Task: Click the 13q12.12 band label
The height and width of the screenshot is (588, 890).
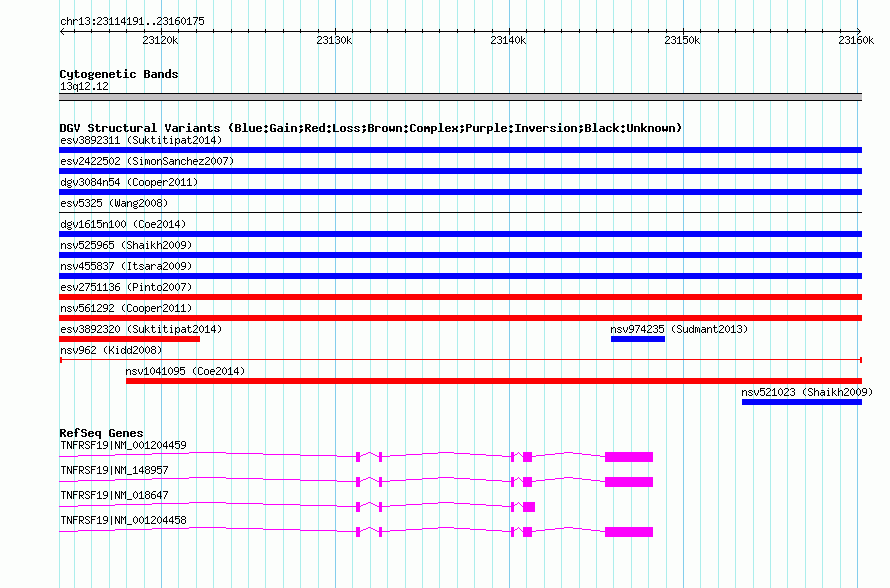Action: [84, 86]
